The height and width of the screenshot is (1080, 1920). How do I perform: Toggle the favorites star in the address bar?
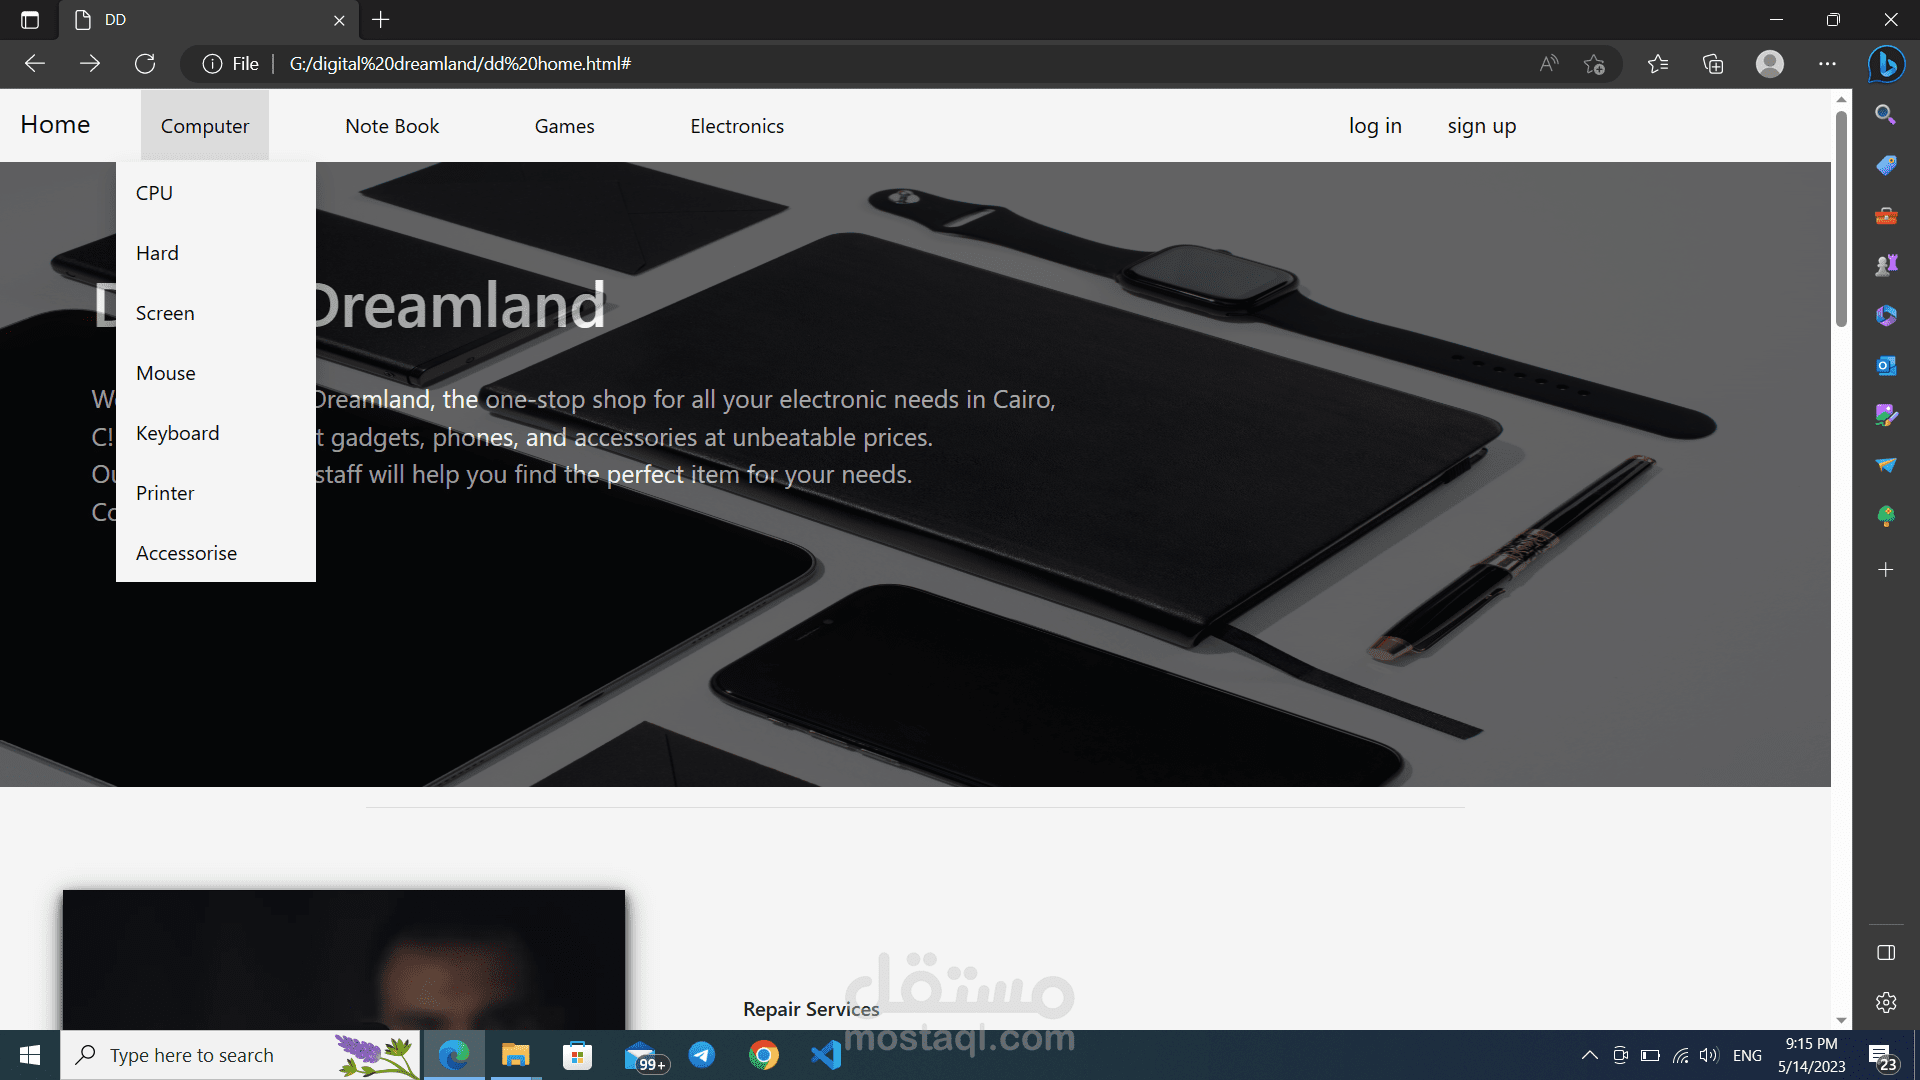[1596, 63]
